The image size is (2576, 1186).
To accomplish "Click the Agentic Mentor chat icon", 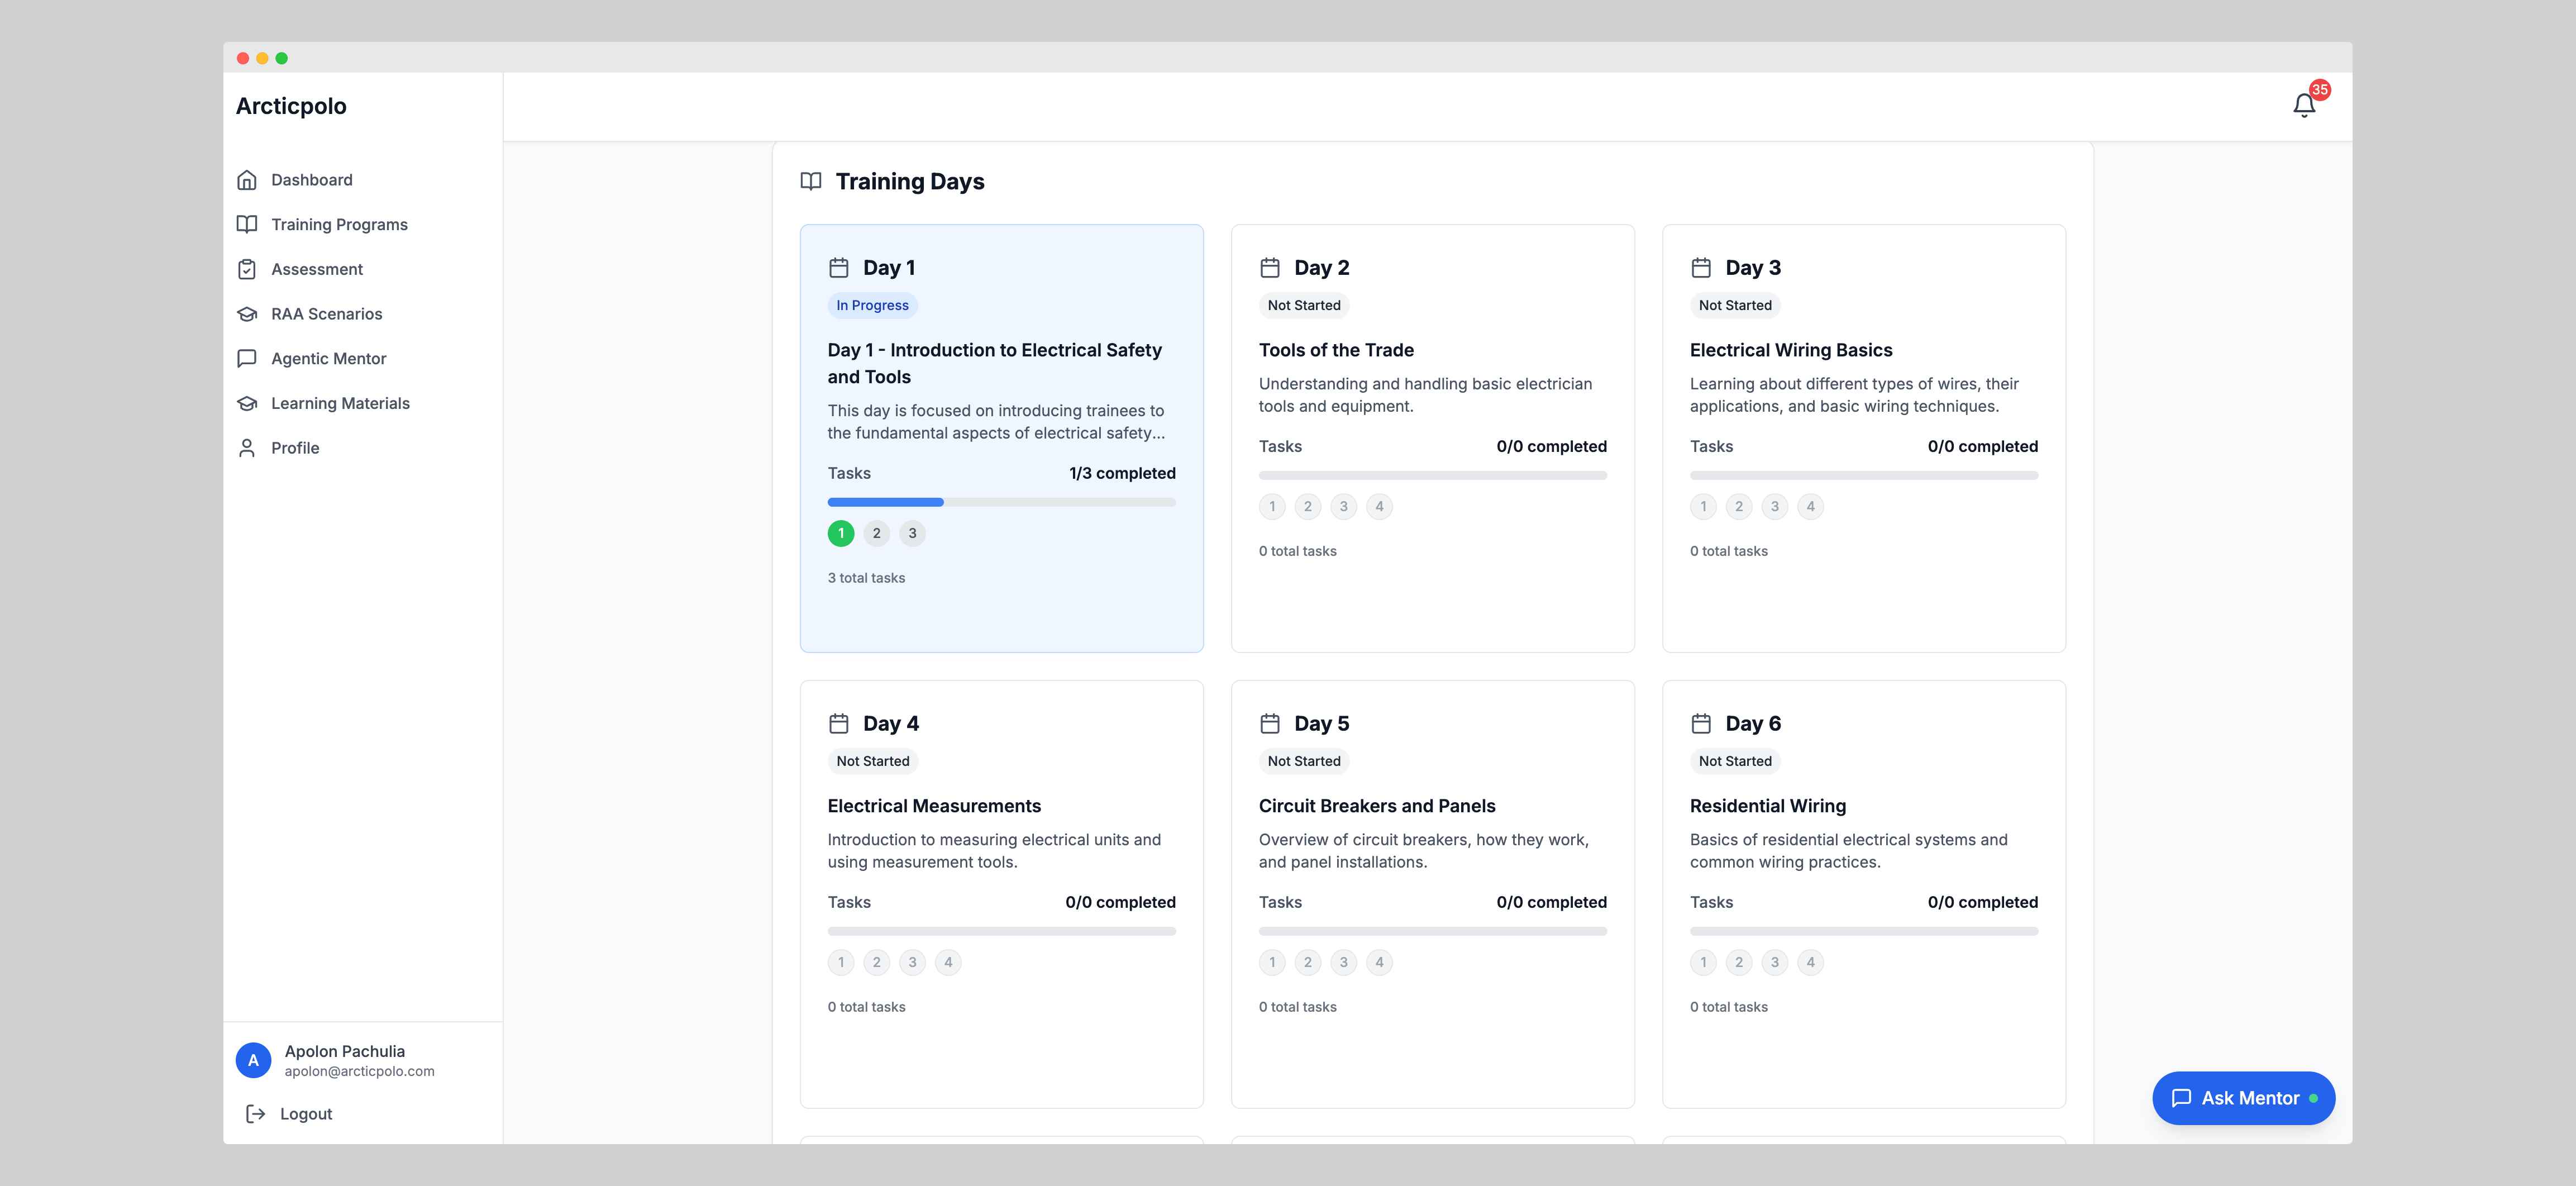I will [247, 358].
